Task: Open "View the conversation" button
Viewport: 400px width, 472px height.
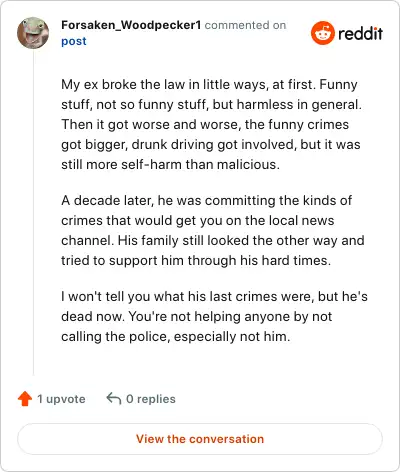Action: point(200,439)
